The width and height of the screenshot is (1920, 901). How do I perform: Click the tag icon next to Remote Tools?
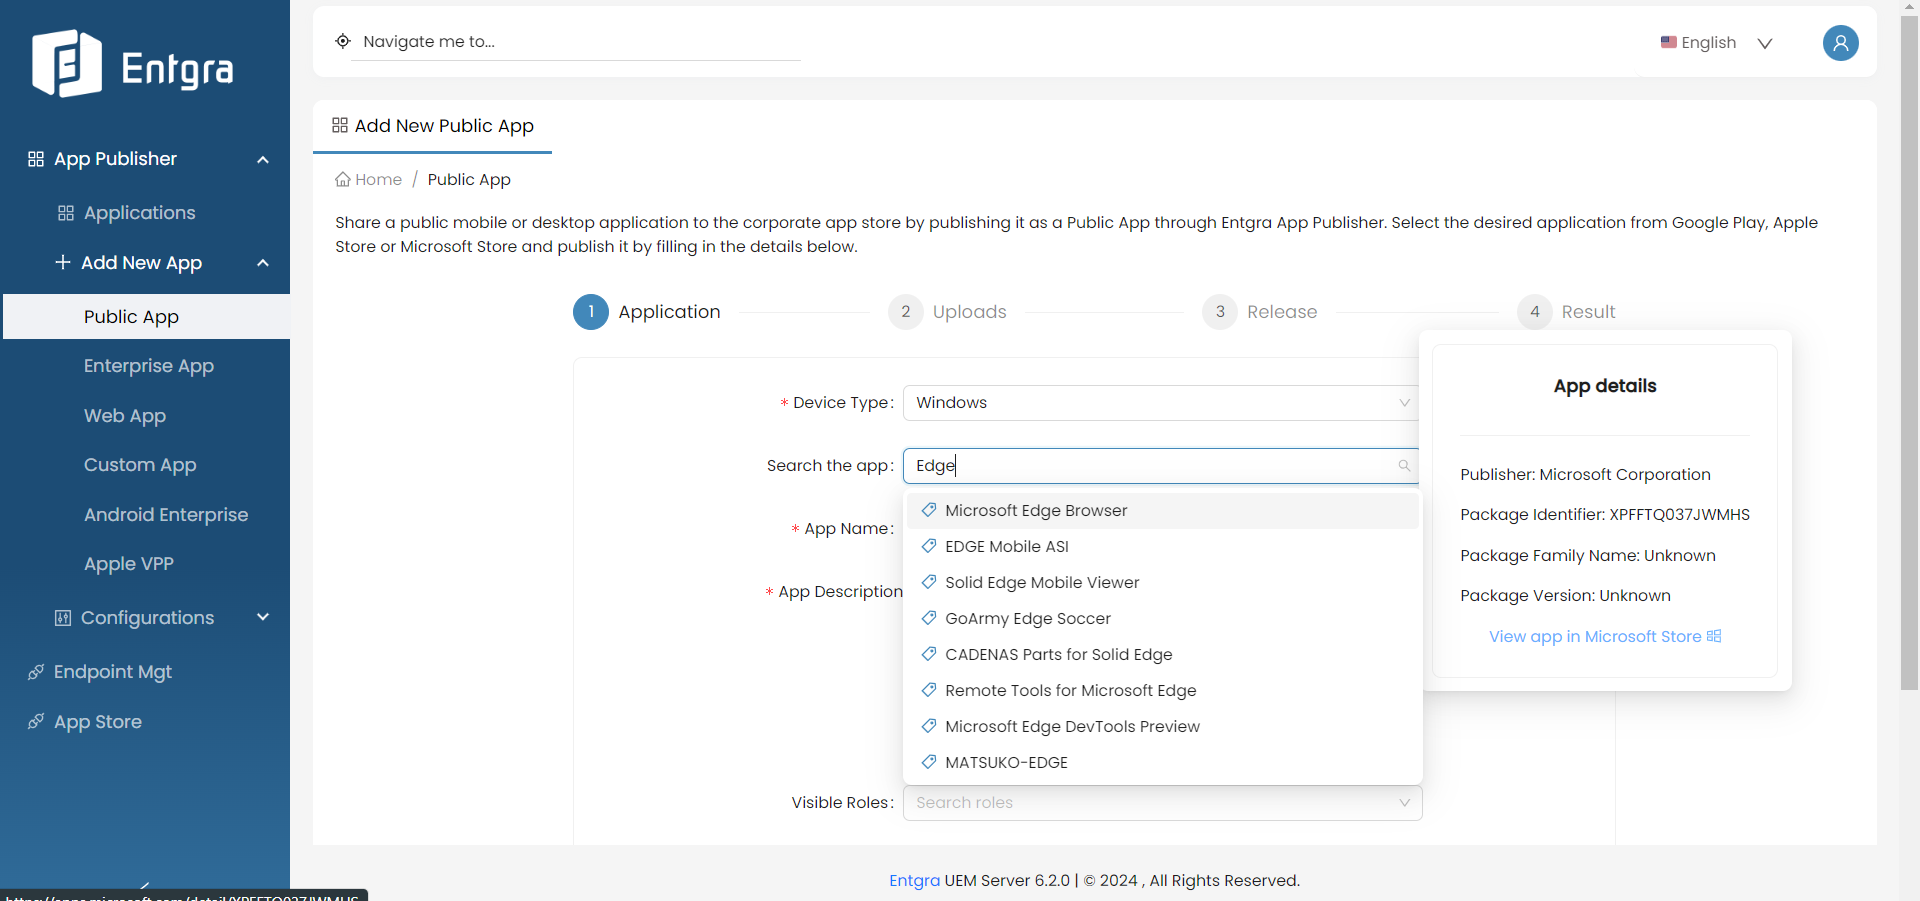point(929,690)
